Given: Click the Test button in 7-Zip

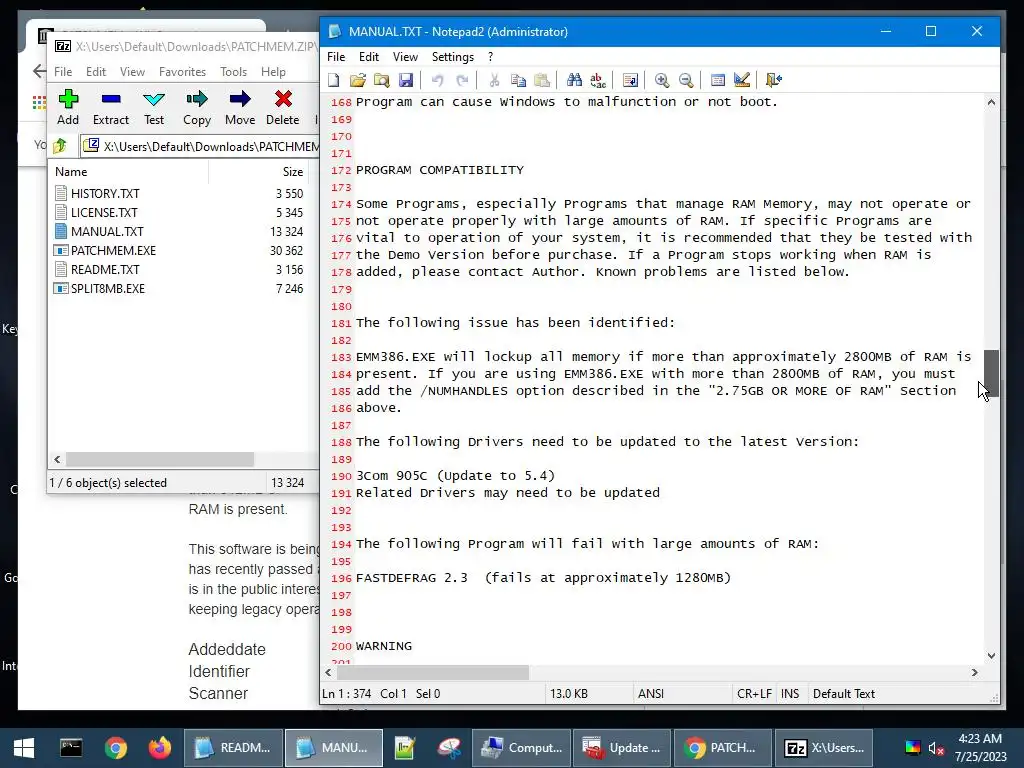Looking at the screenshot, I should point(154,108).
